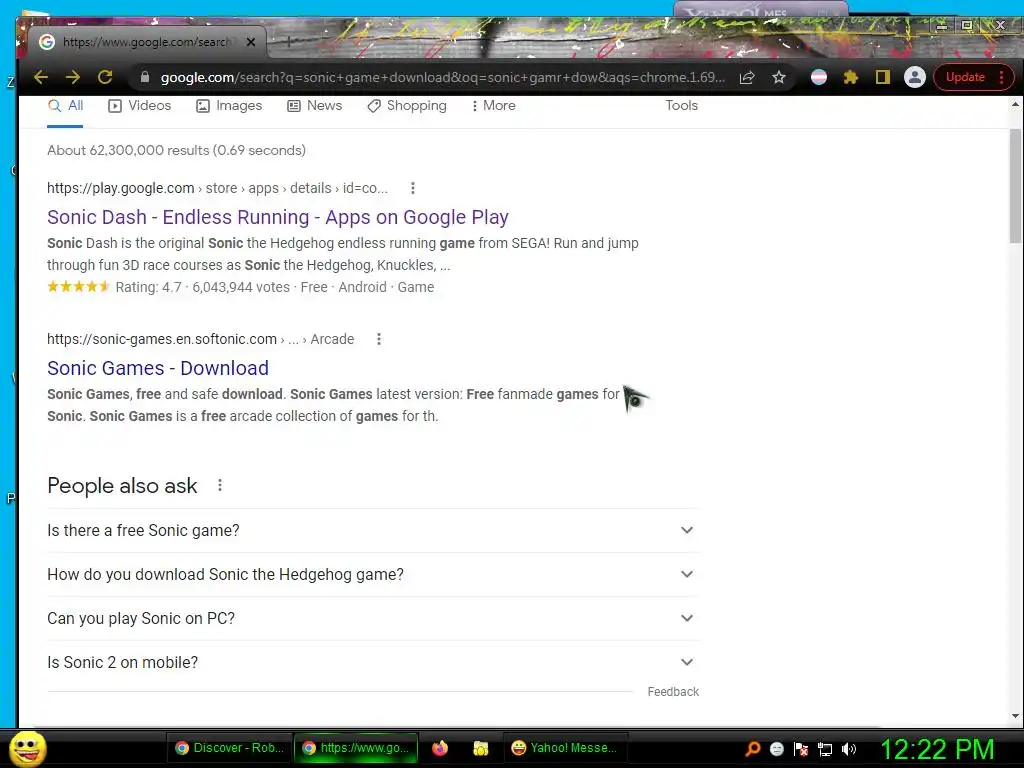Switch to Videos search results
Screen dimensions: 1024x768
(x=139, y=105)
